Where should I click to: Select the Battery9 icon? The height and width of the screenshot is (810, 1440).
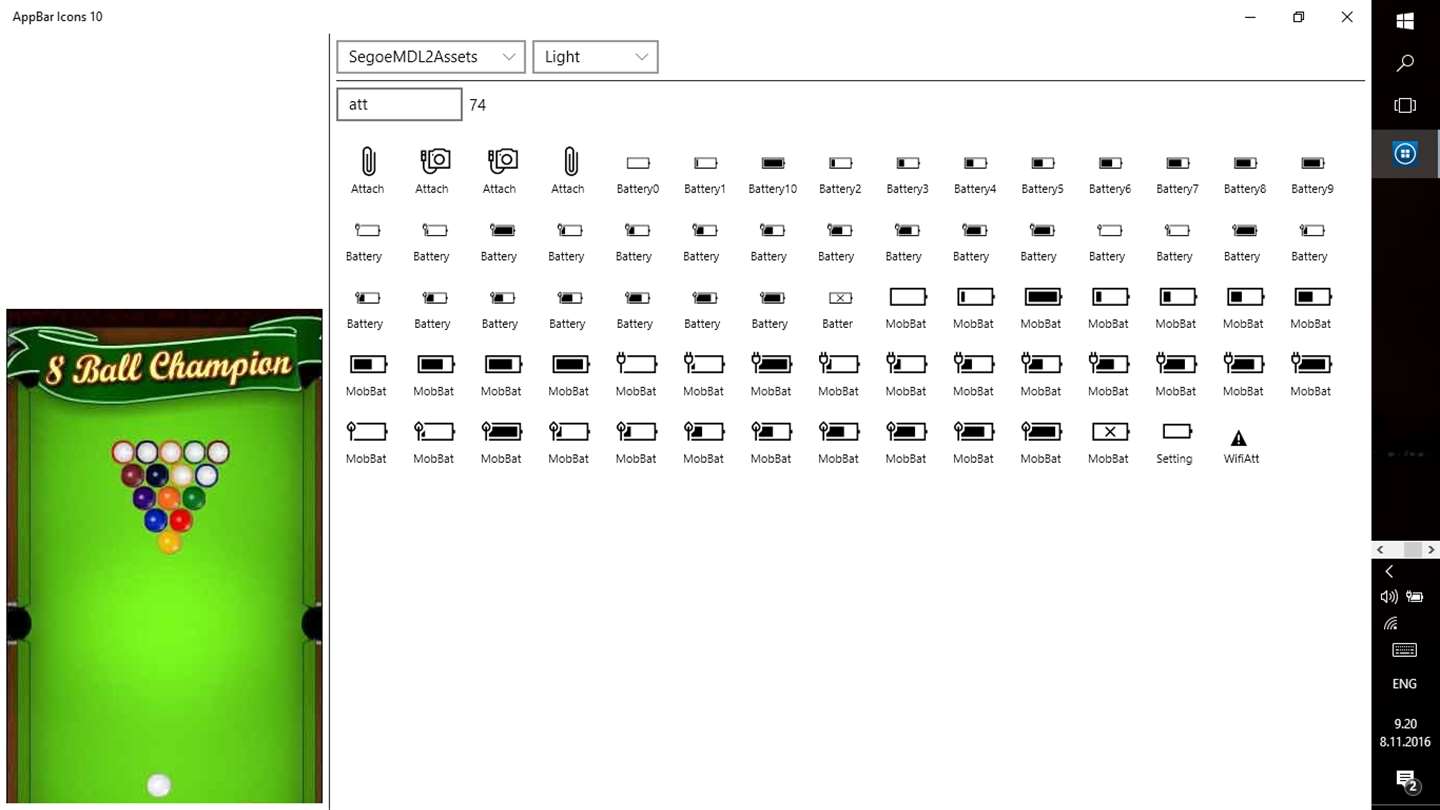pyautogui.click(x=1313, y=162)
